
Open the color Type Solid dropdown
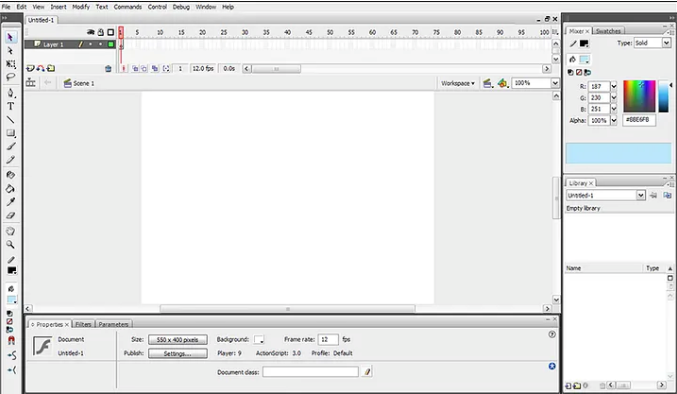click(666, 43)
